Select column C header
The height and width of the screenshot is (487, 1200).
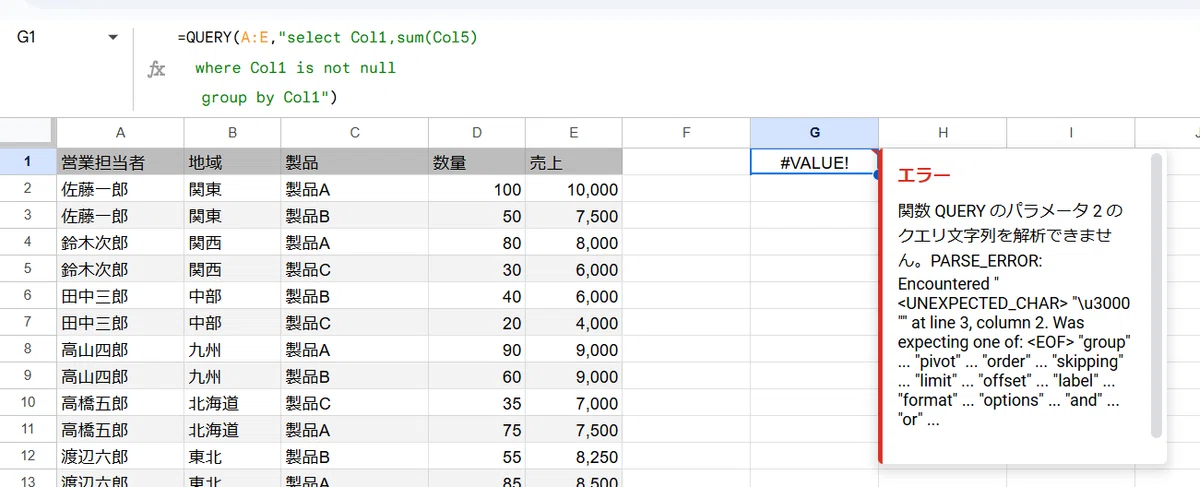tap(354, 132)
